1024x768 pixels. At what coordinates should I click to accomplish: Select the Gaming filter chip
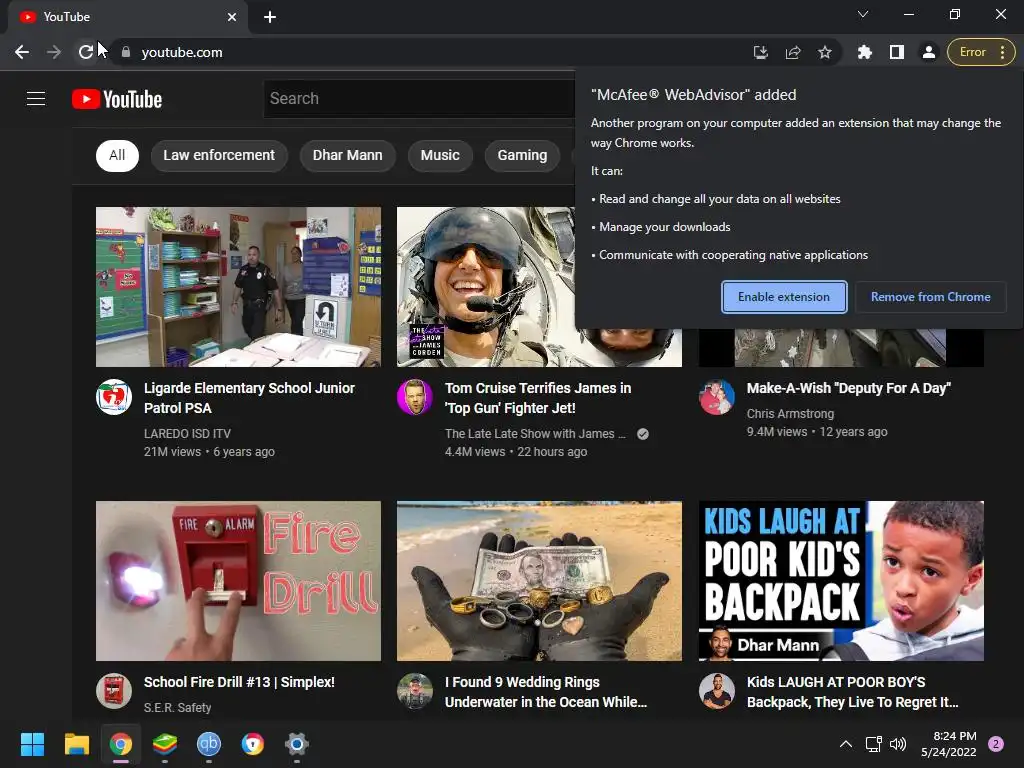point(522,155)
